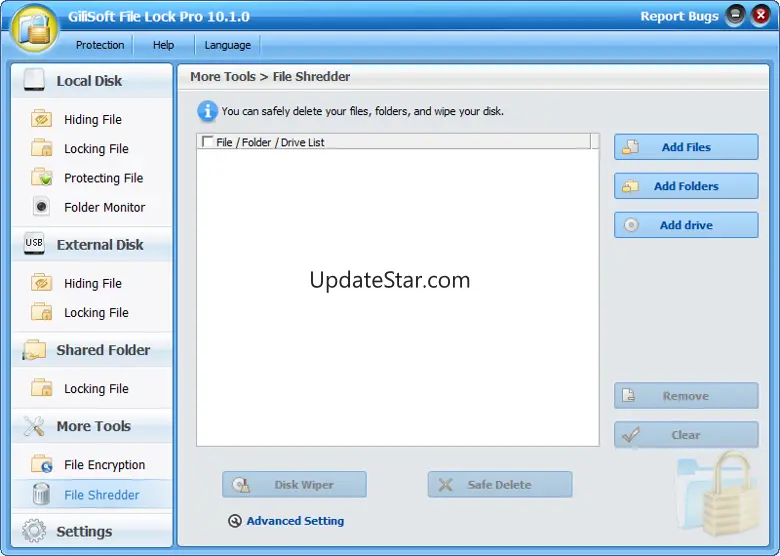Click the Local Disk Locking File icon
The image size is (780, 556).
point(42,148)
